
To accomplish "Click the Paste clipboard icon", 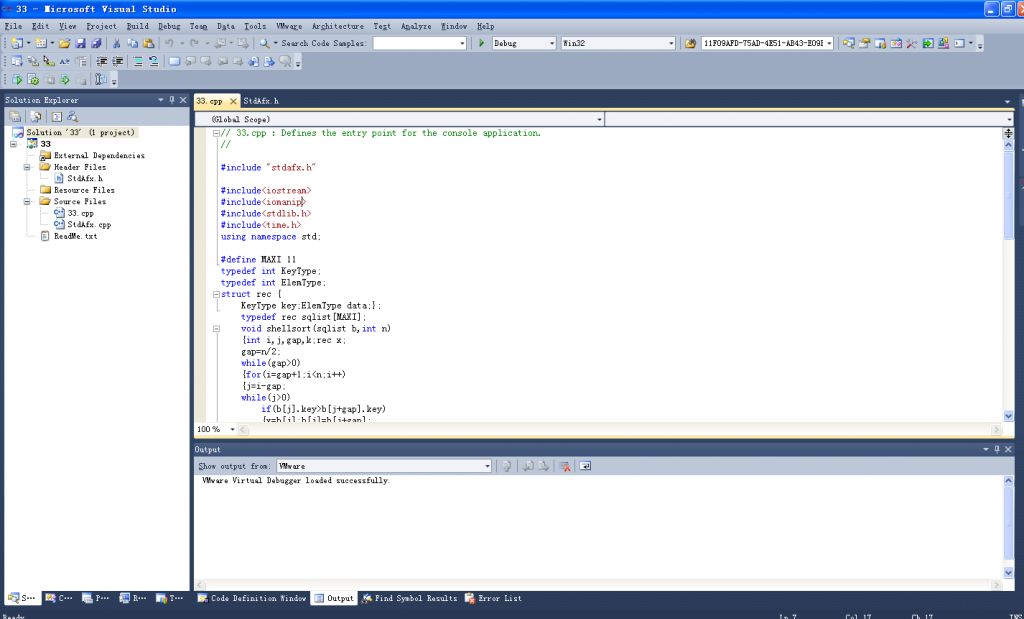I will [149, 43].
